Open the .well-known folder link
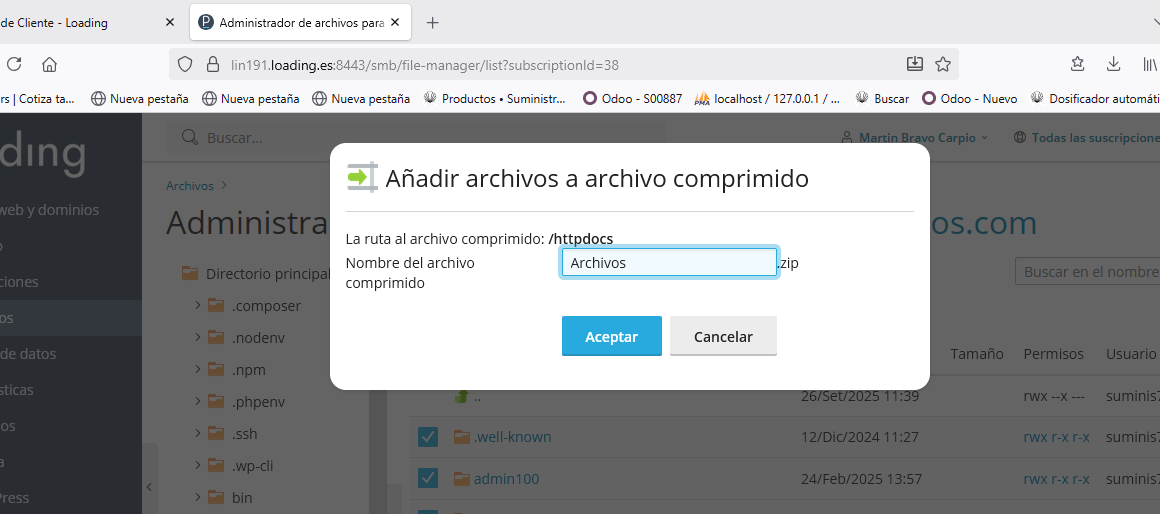 click(x=513, y=436)
